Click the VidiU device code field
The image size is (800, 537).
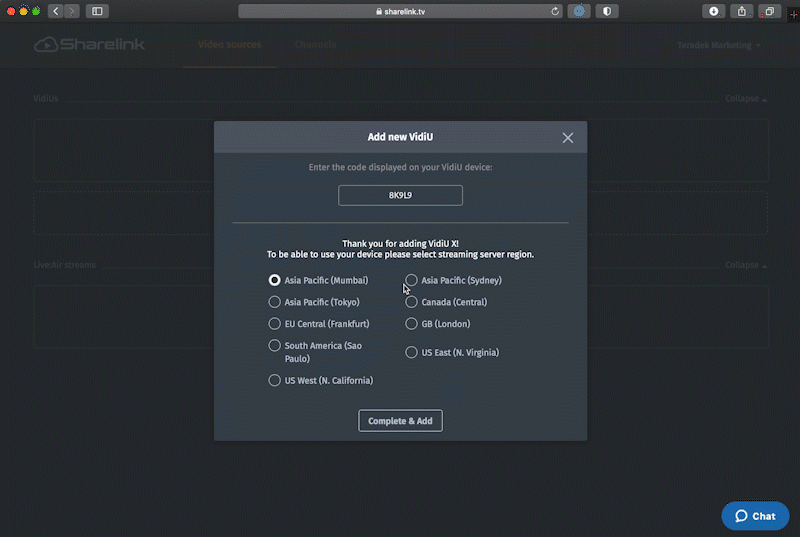[400, 195]
